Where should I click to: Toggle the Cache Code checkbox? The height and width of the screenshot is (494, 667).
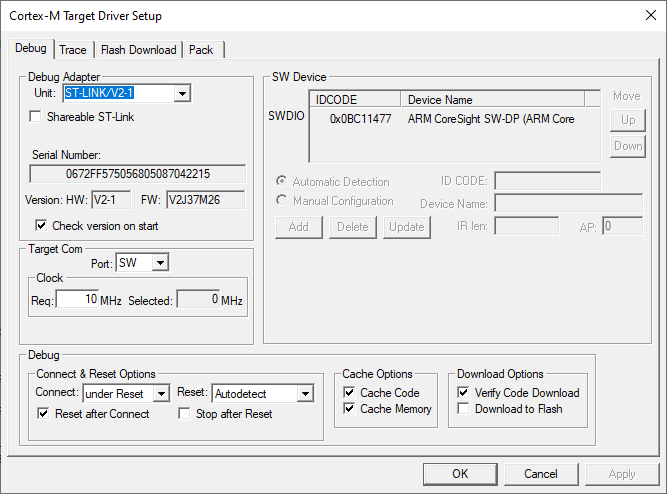tap(349, 392)
